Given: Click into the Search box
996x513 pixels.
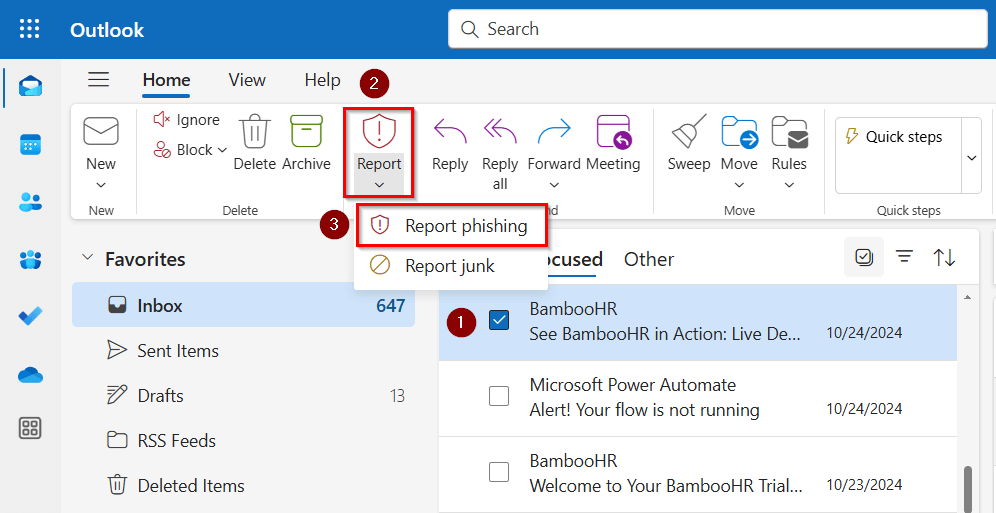Looking at the screenshot, I should pyautogui.click(x=730, y=29).
